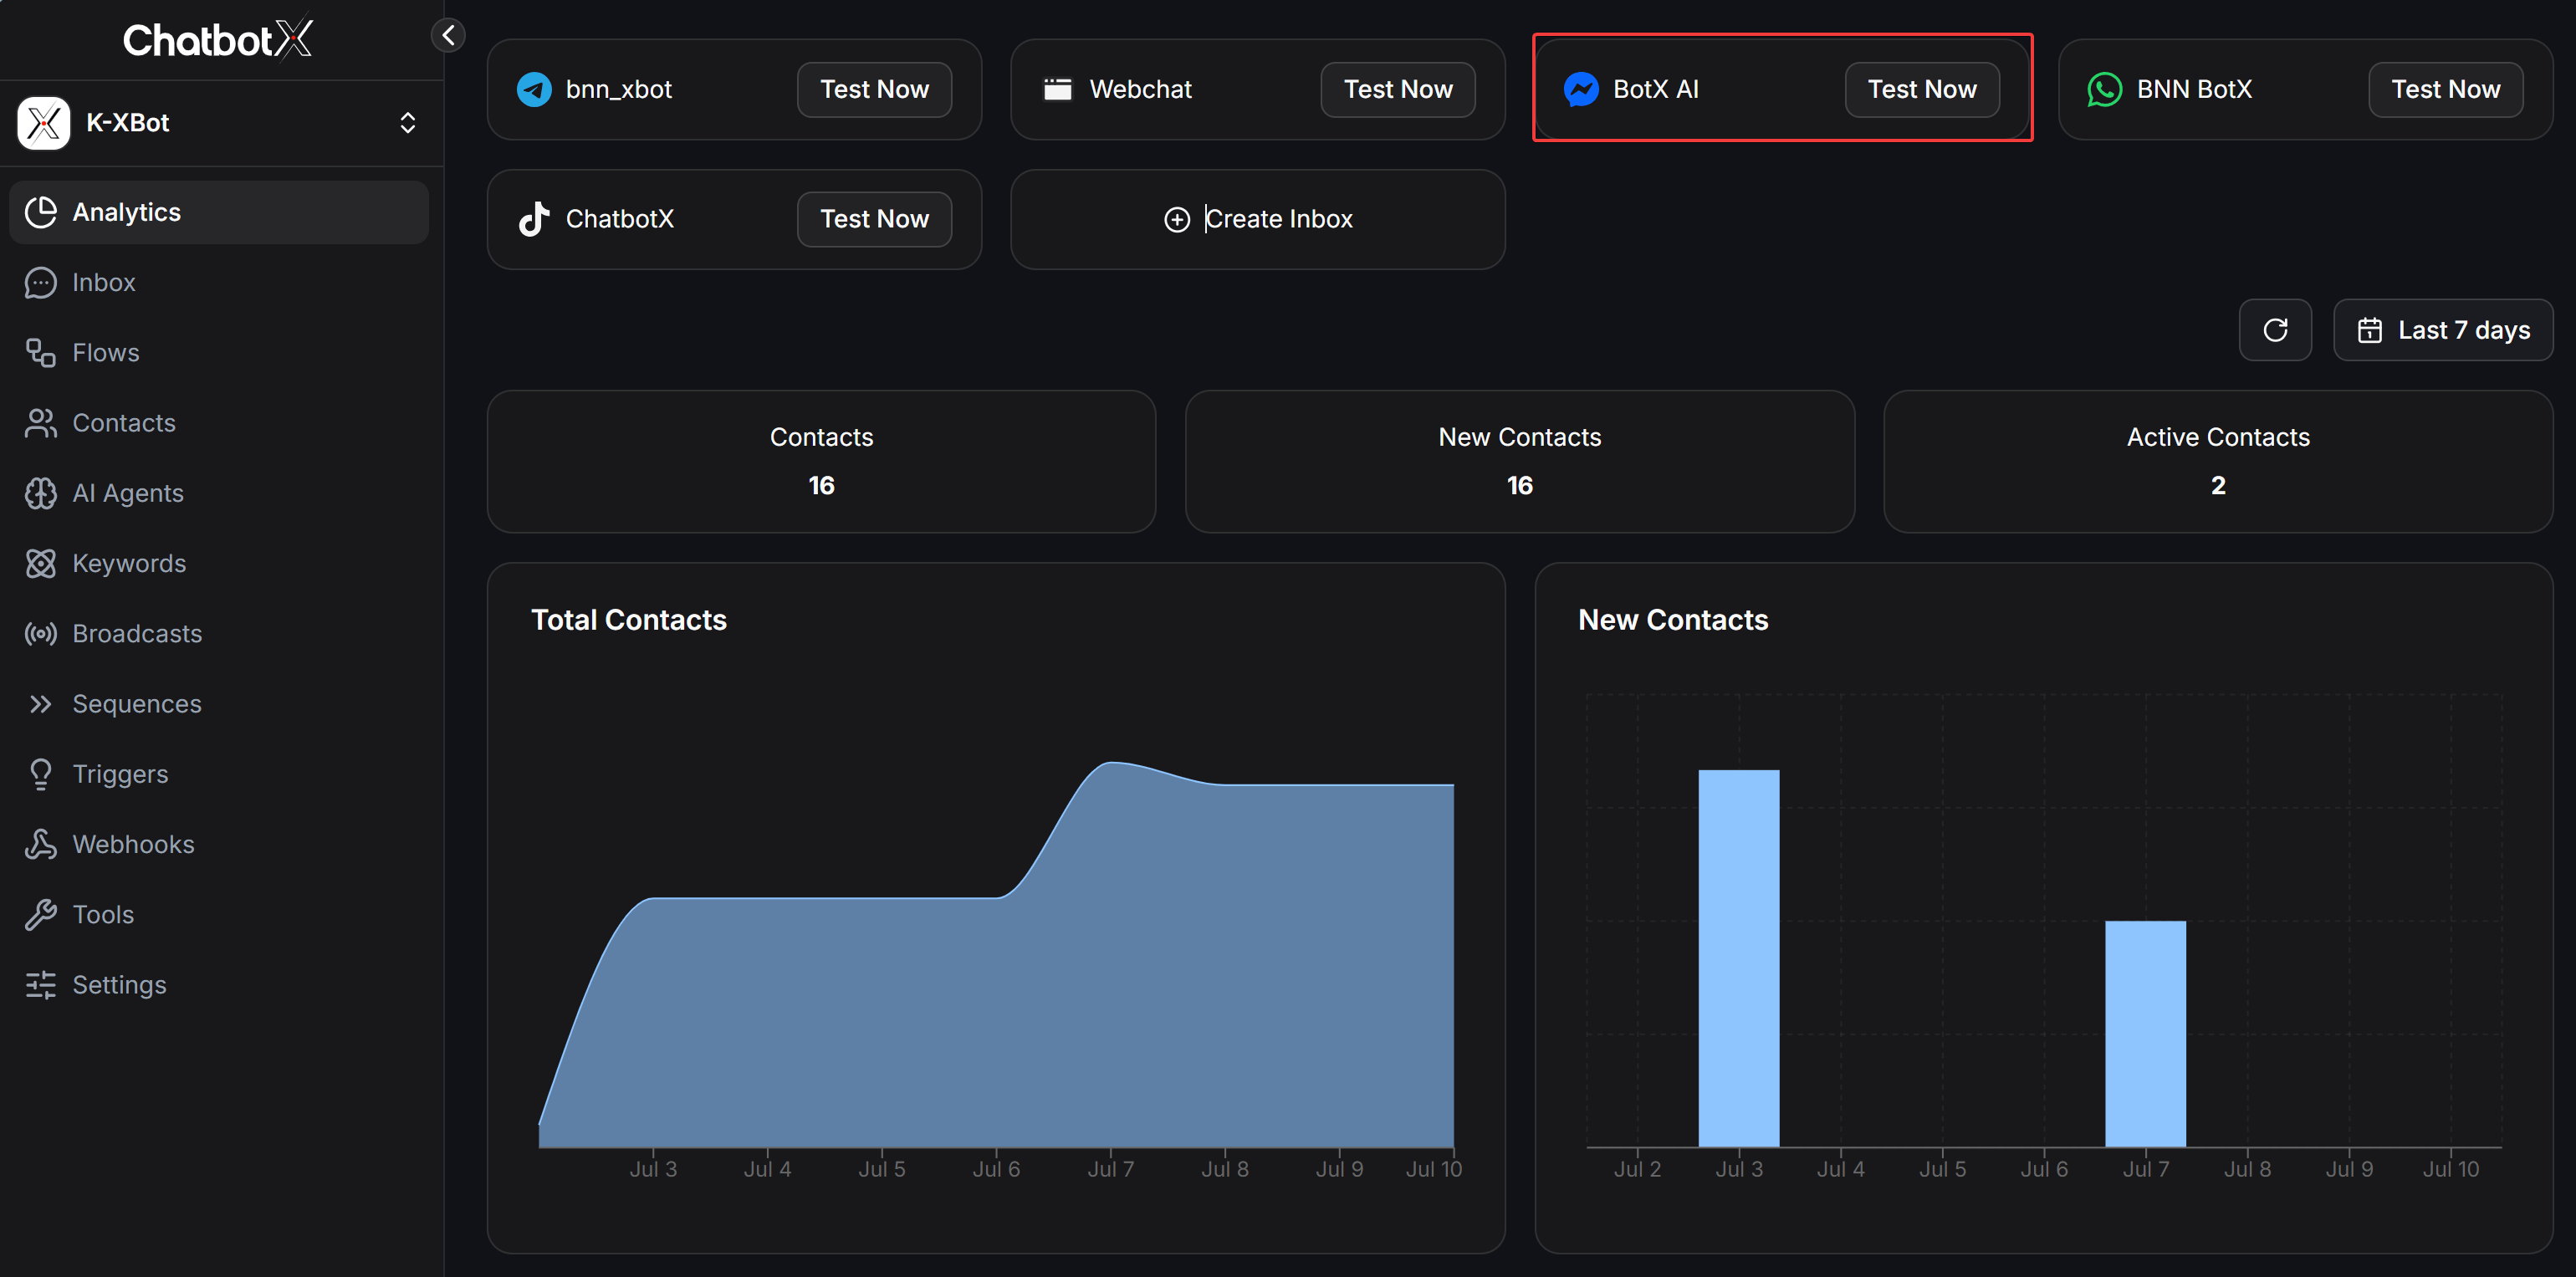This screenshot has width=2576, height=1277.
Task: Click the Keywords icon
Action: [x=41, y=563]
